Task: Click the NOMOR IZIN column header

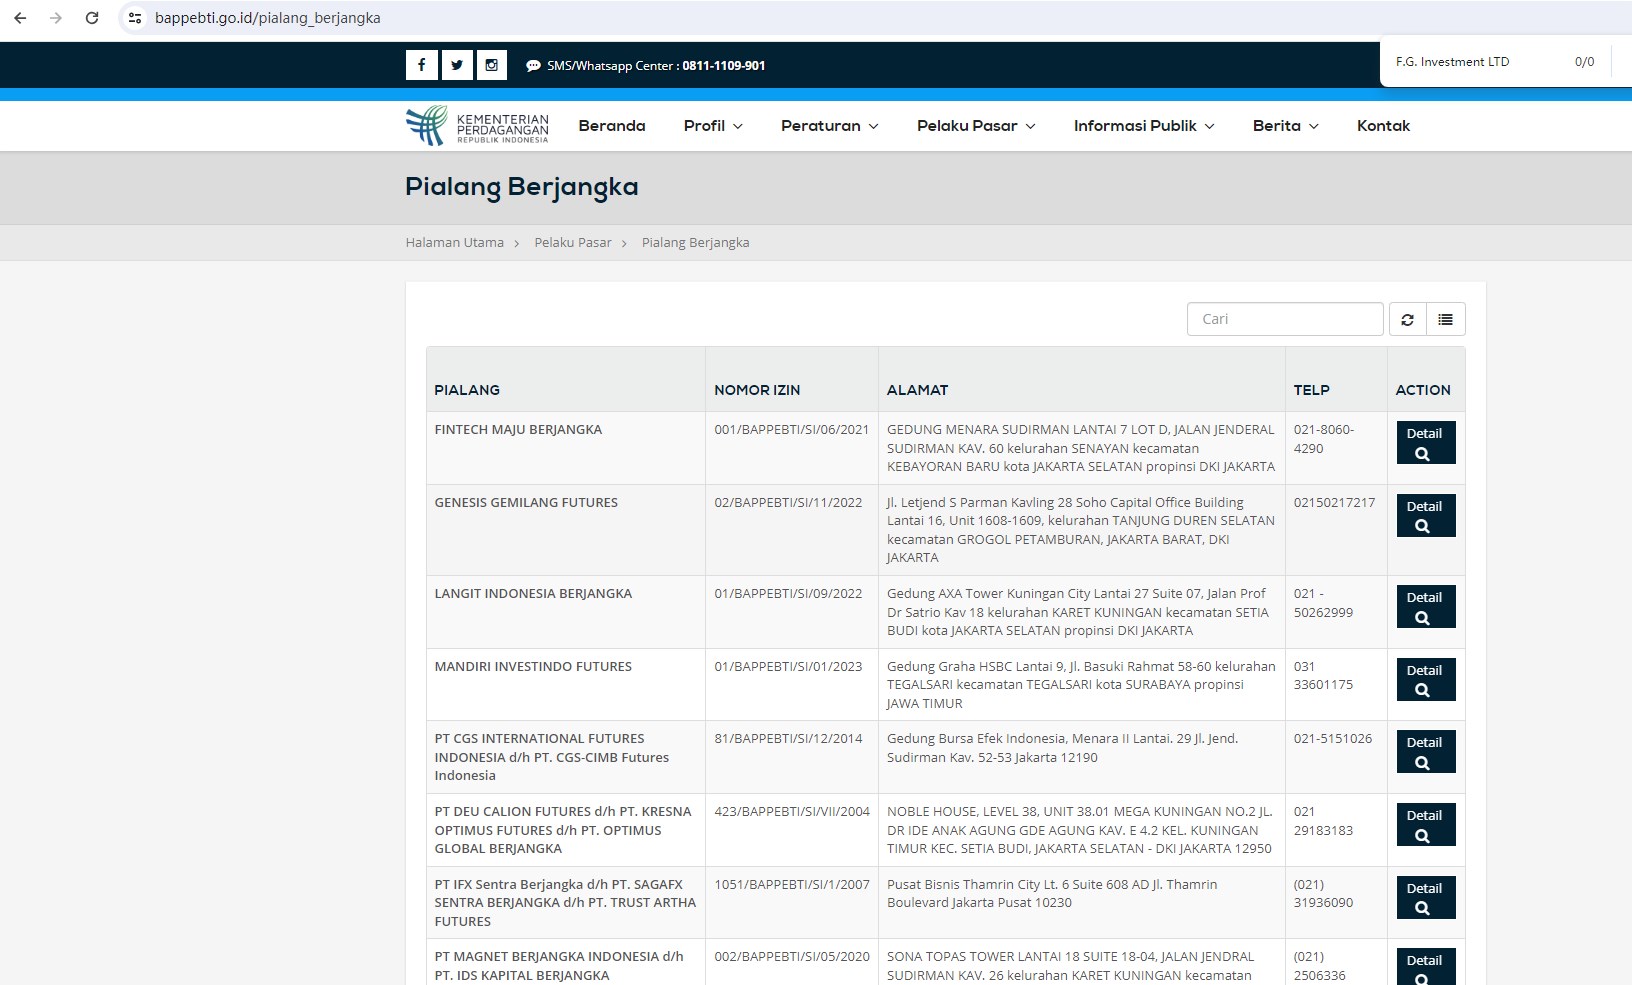Action: point(757,390)
